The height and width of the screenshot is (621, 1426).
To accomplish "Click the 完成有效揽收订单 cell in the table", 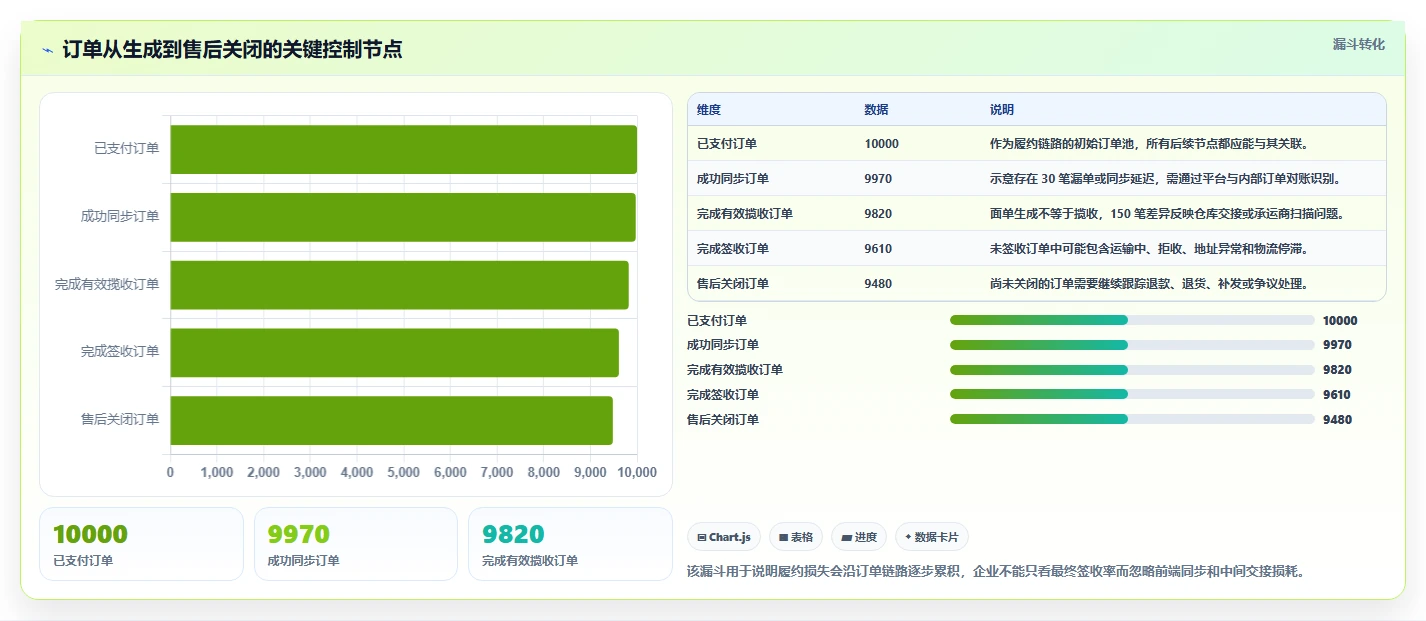I will pos(745,214).
